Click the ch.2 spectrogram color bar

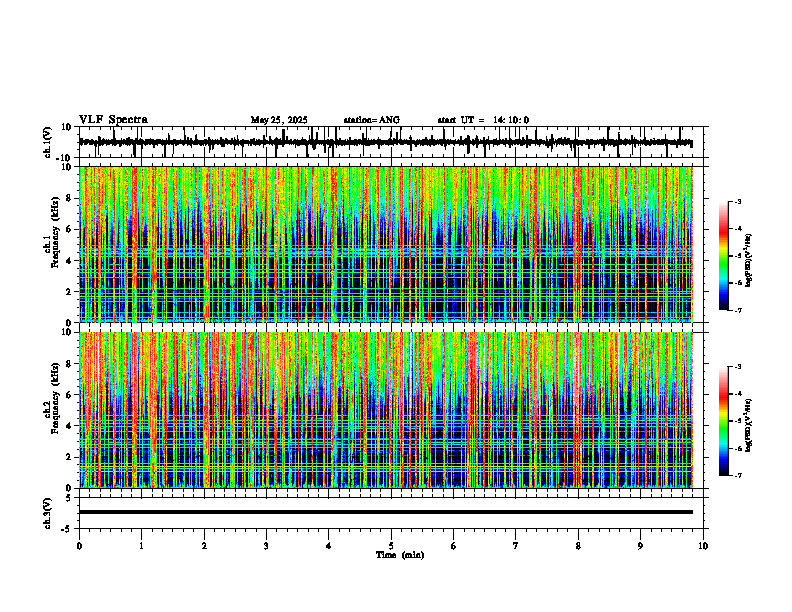tap(723, 421)
